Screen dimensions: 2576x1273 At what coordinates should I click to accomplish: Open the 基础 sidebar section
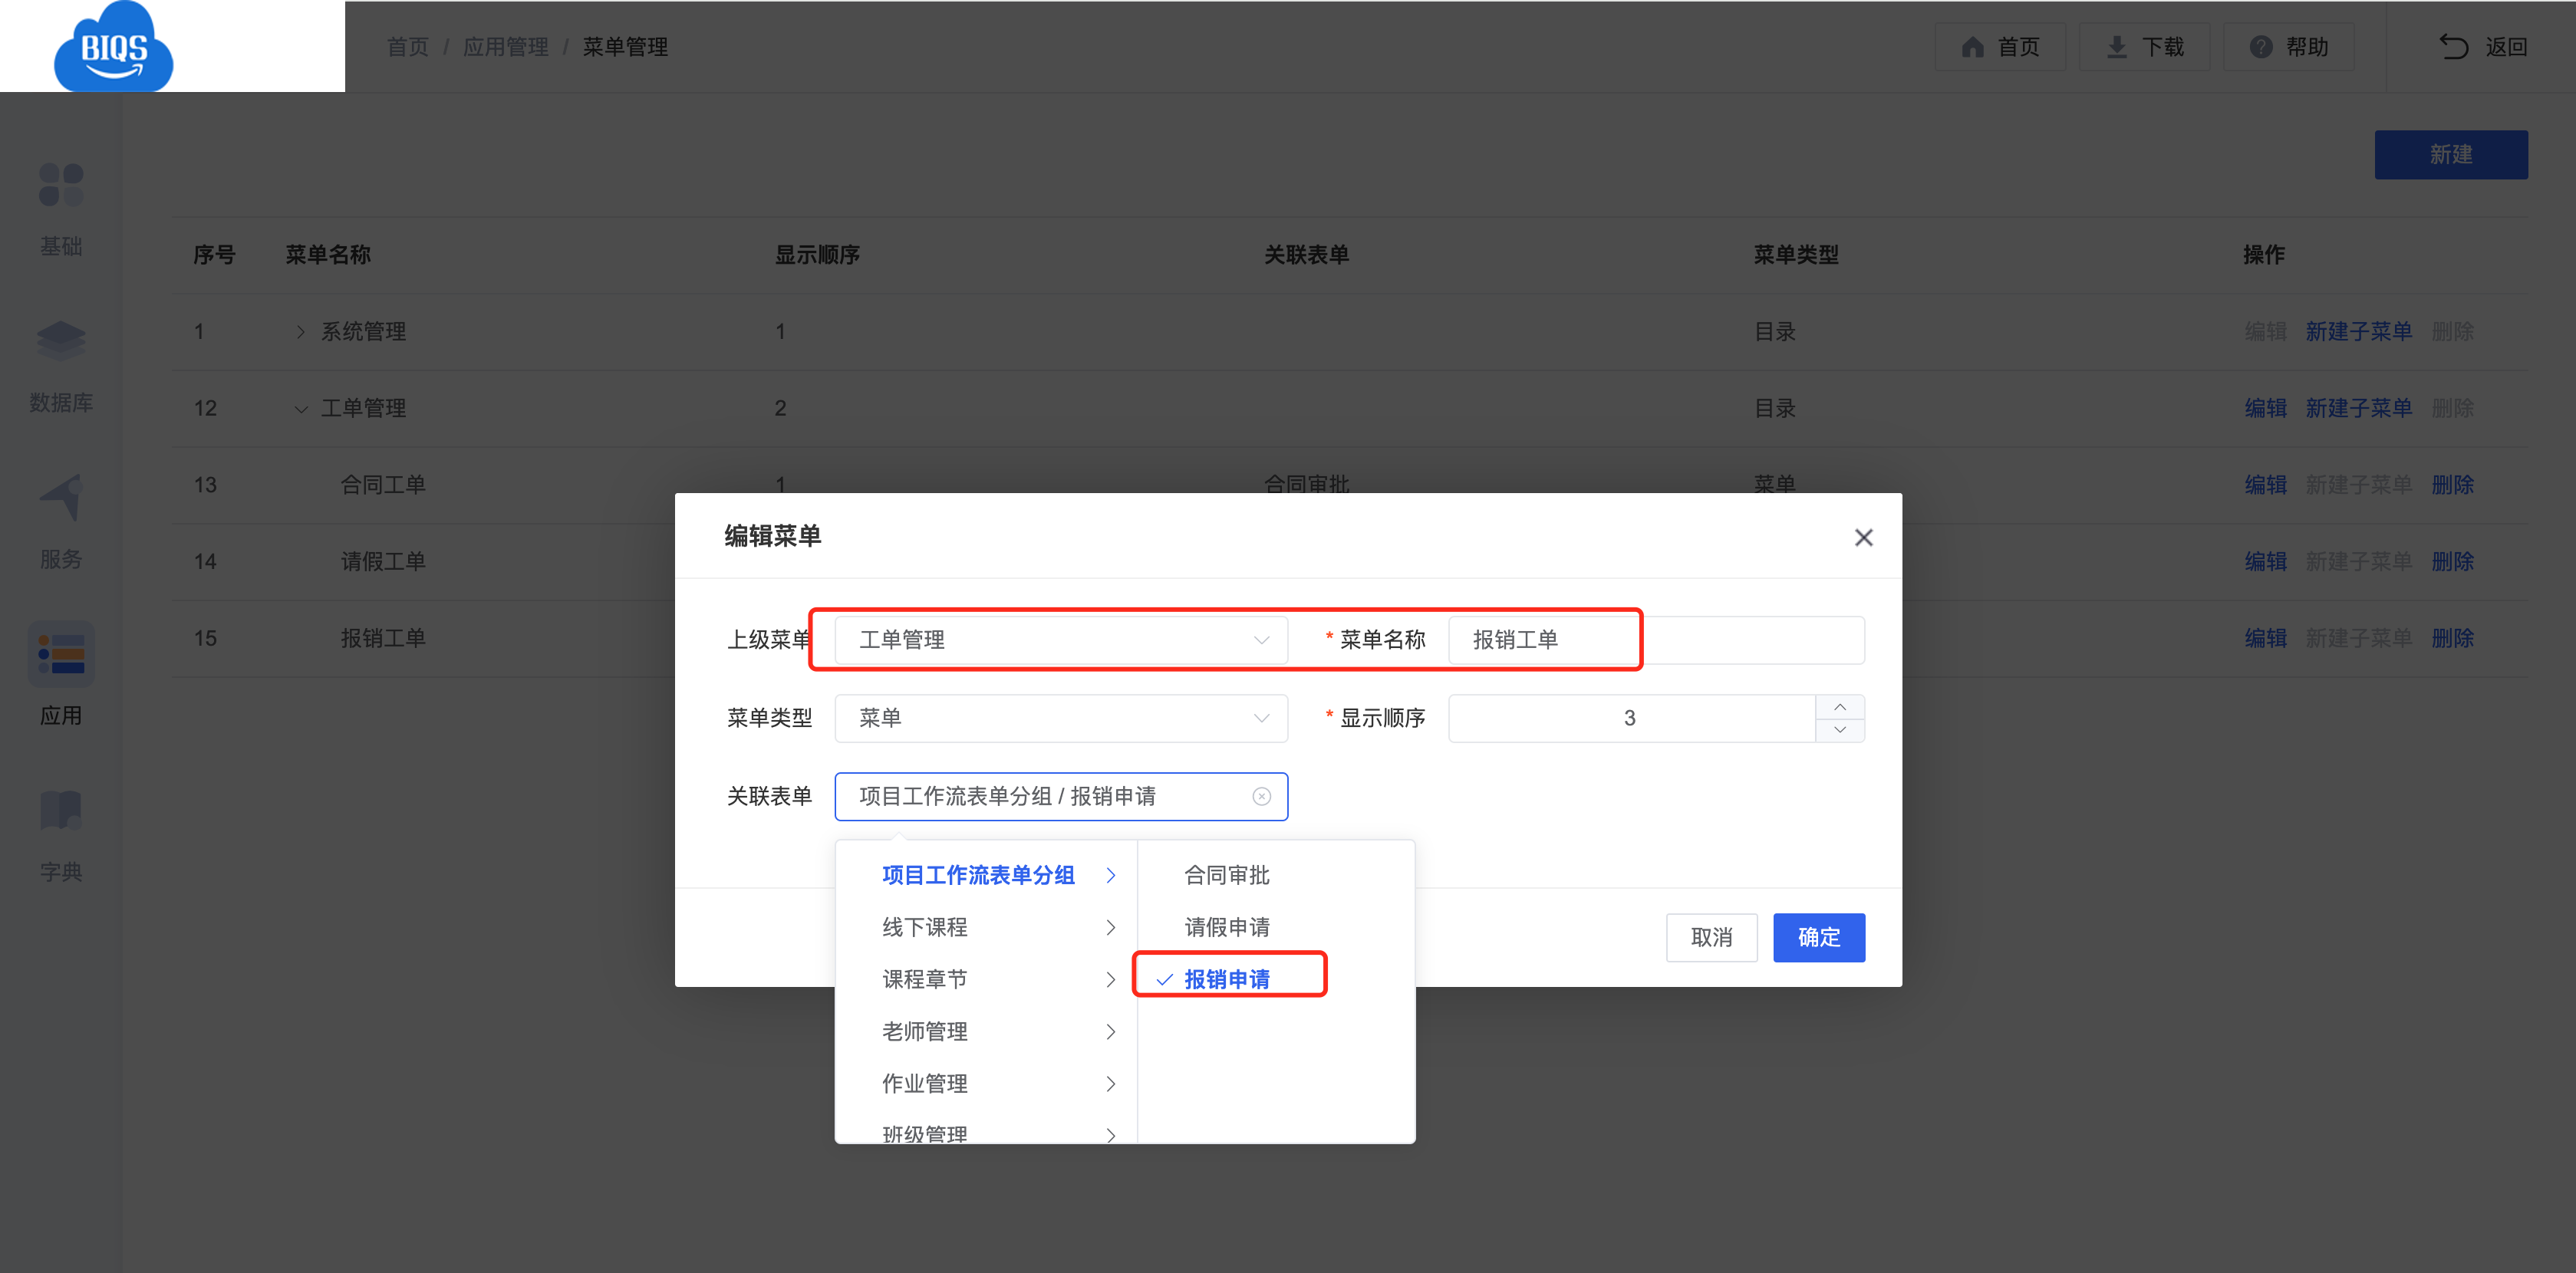pyautogui.click(x=61, y=210)
